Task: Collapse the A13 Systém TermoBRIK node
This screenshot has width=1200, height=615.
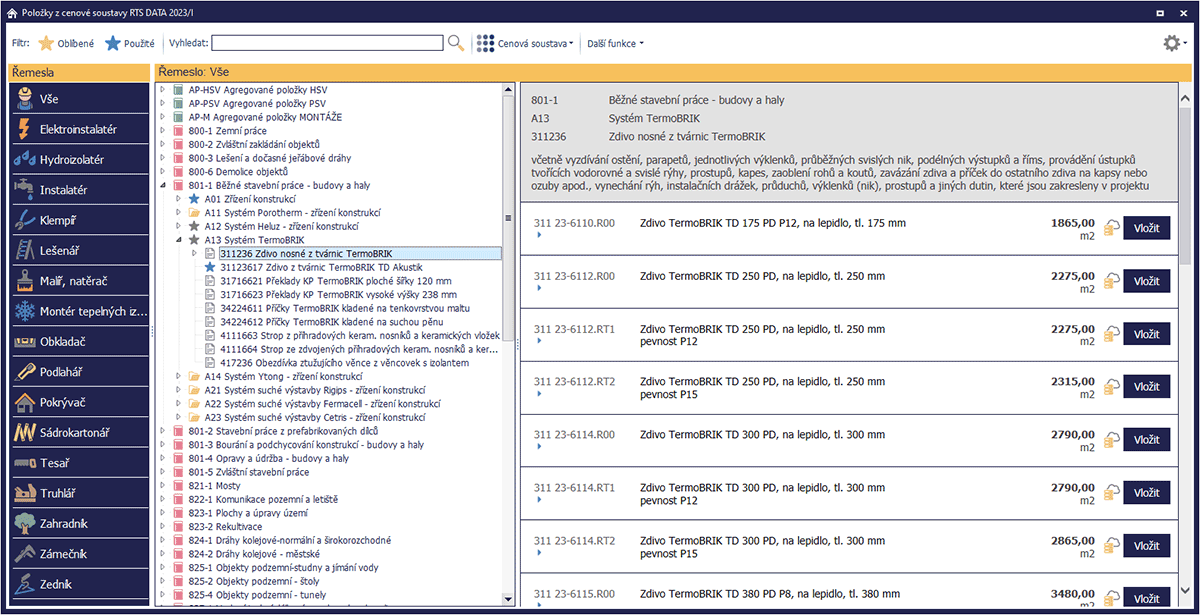Action: (179, 240)
